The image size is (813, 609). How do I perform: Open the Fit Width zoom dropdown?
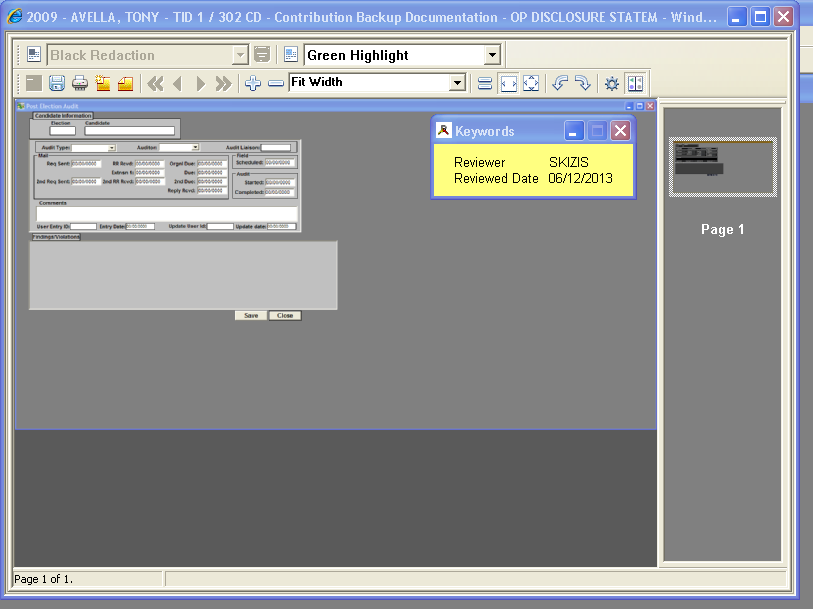click(457, 82)
